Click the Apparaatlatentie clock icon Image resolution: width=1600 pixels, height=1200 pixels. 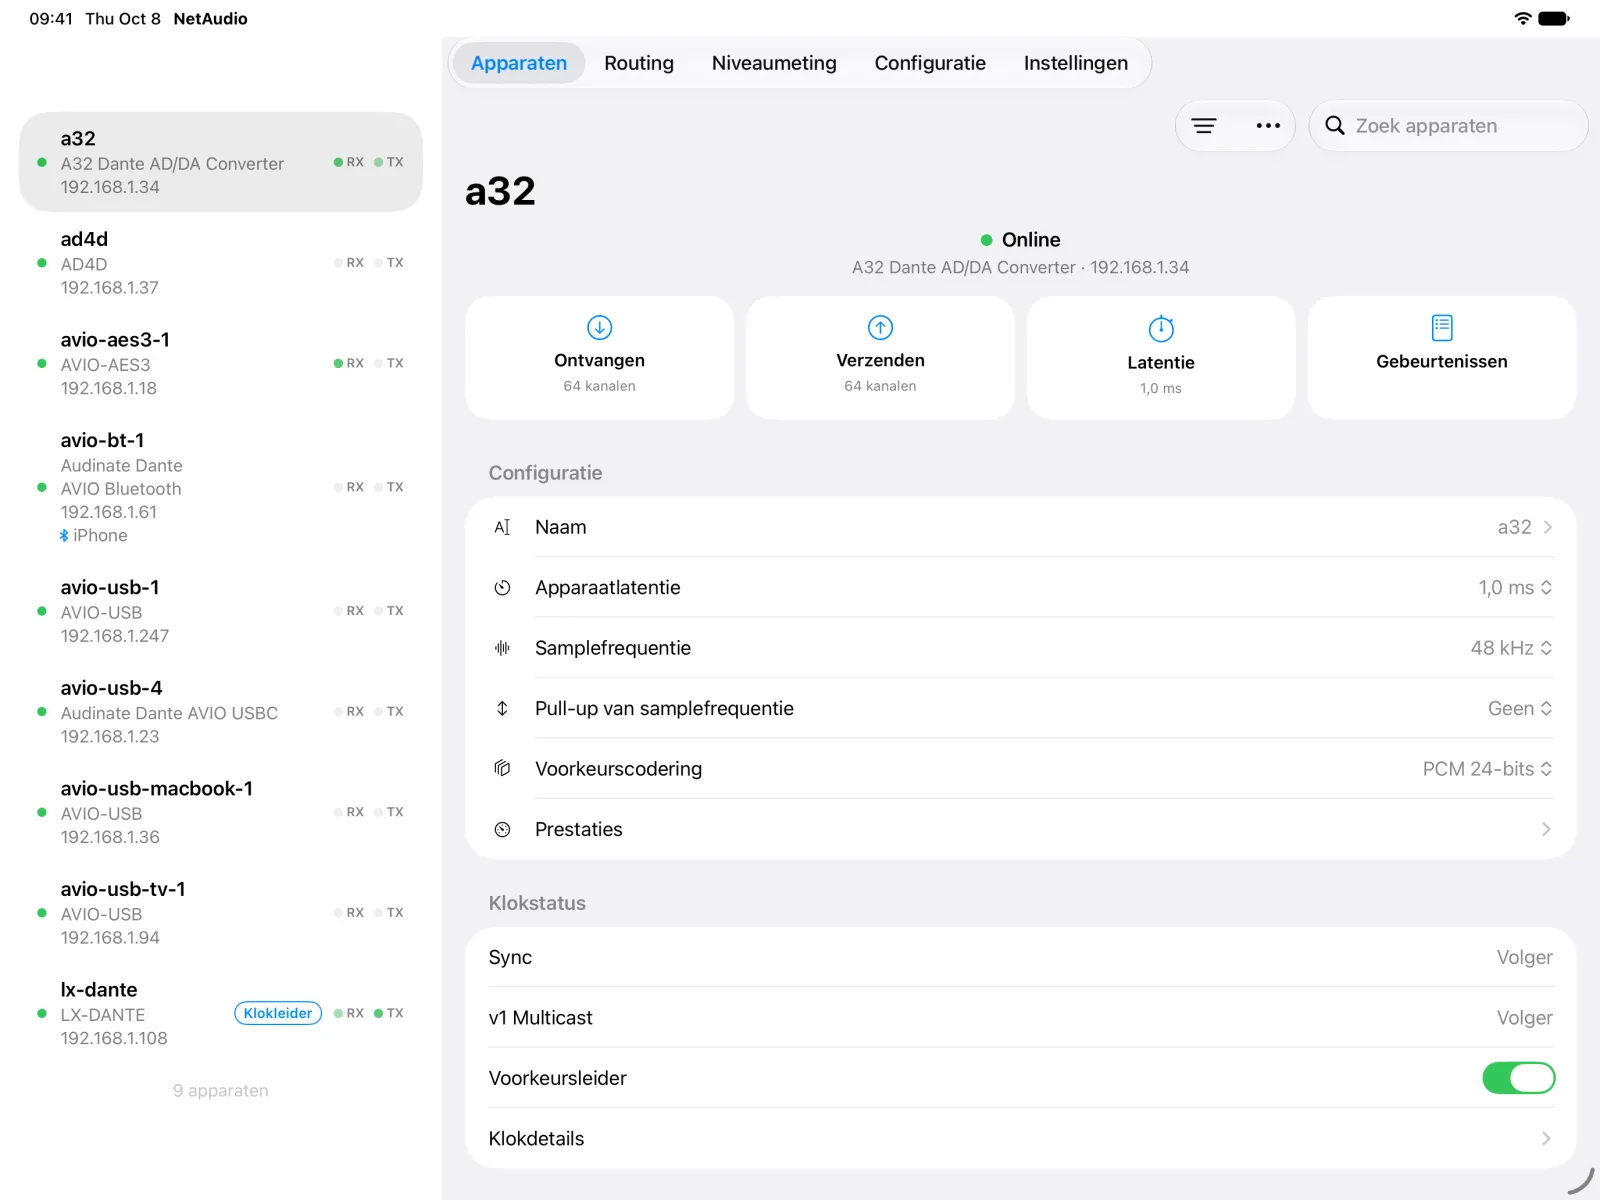point(502,588)
